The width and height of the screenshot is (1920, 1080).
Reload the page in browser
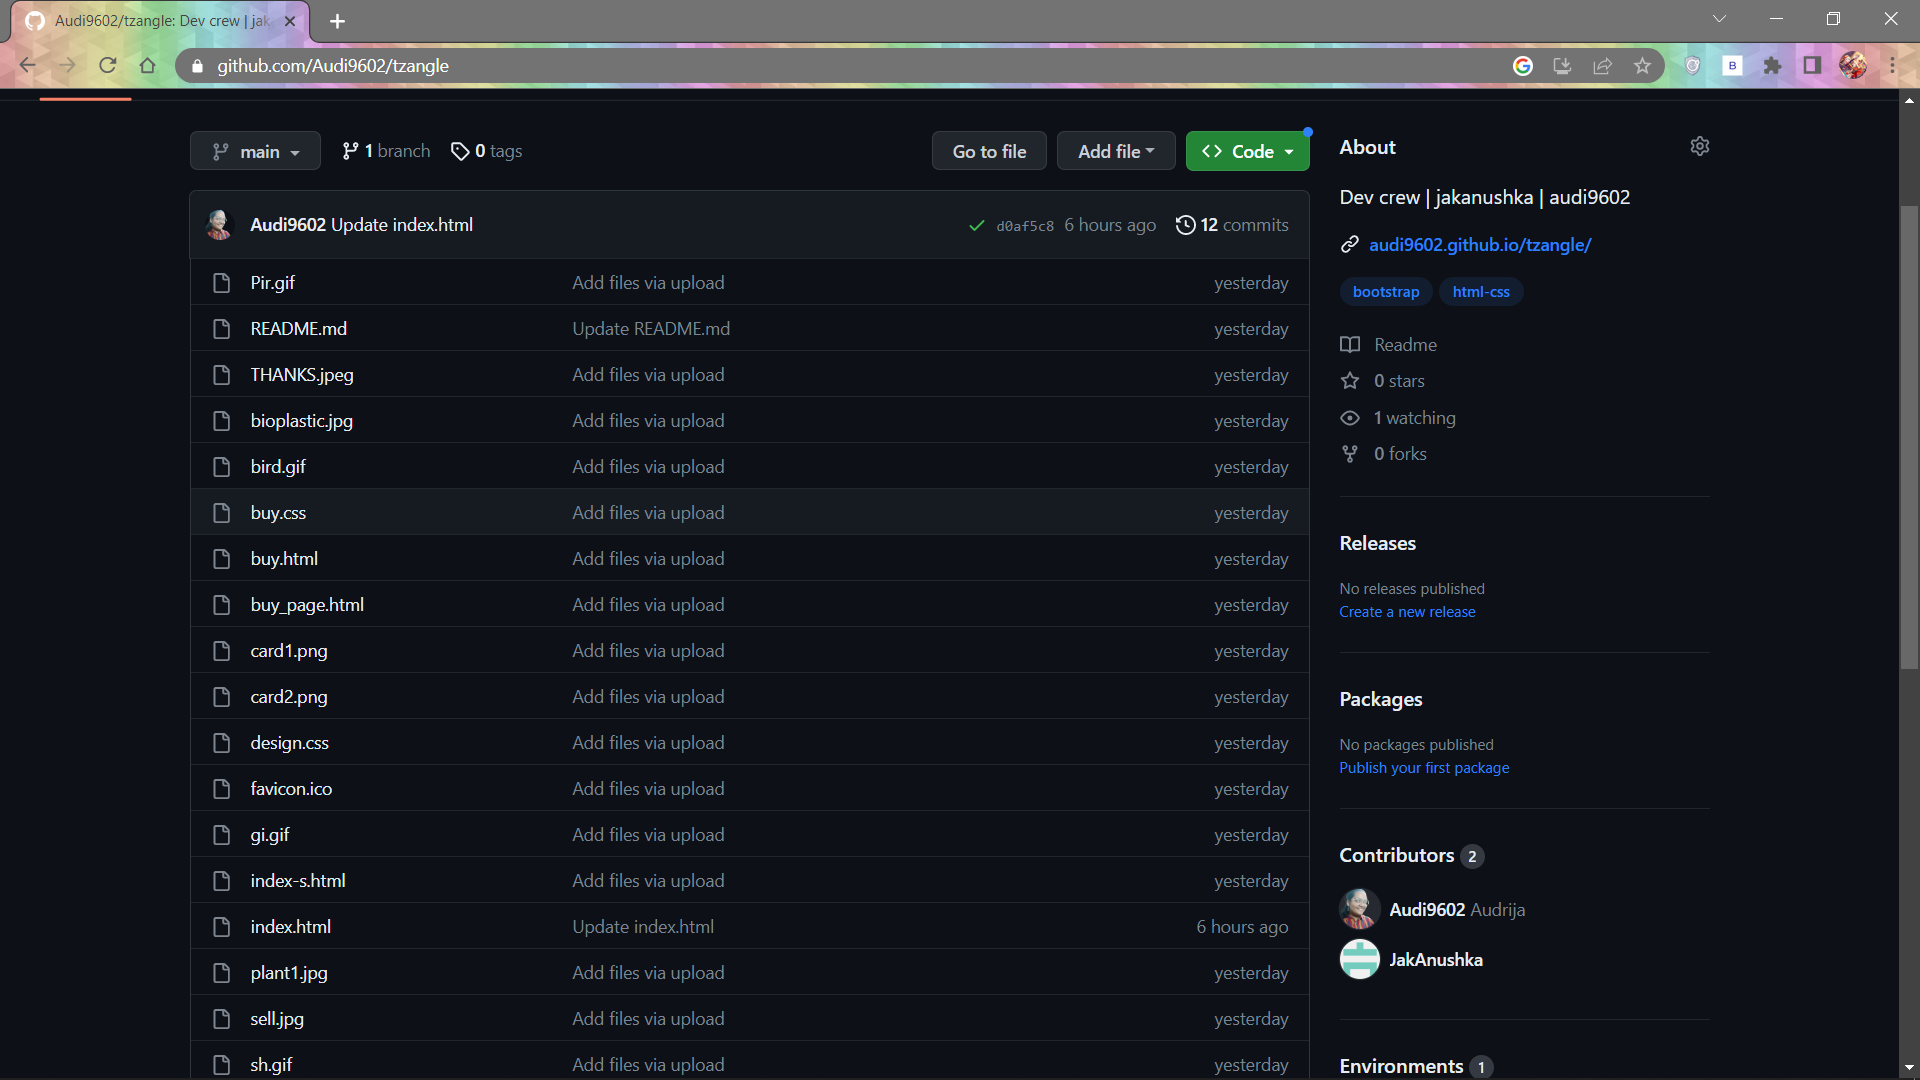point(108,66)
